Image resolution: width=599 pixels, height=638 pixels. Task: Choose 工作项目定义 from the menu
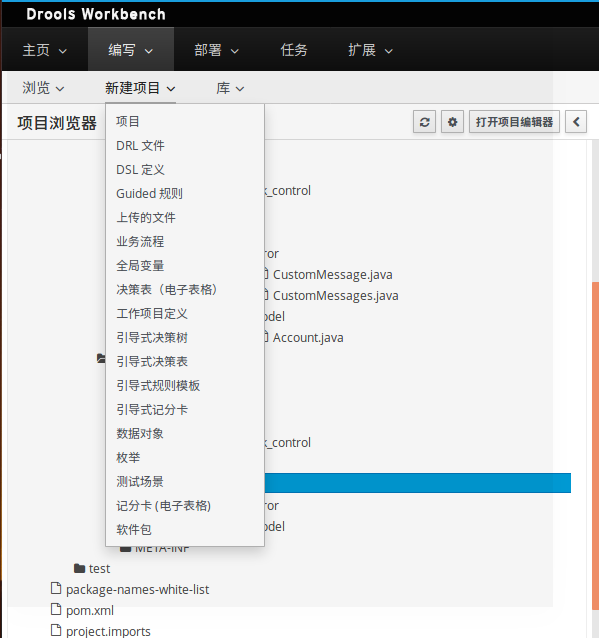(x=185, y=313)
